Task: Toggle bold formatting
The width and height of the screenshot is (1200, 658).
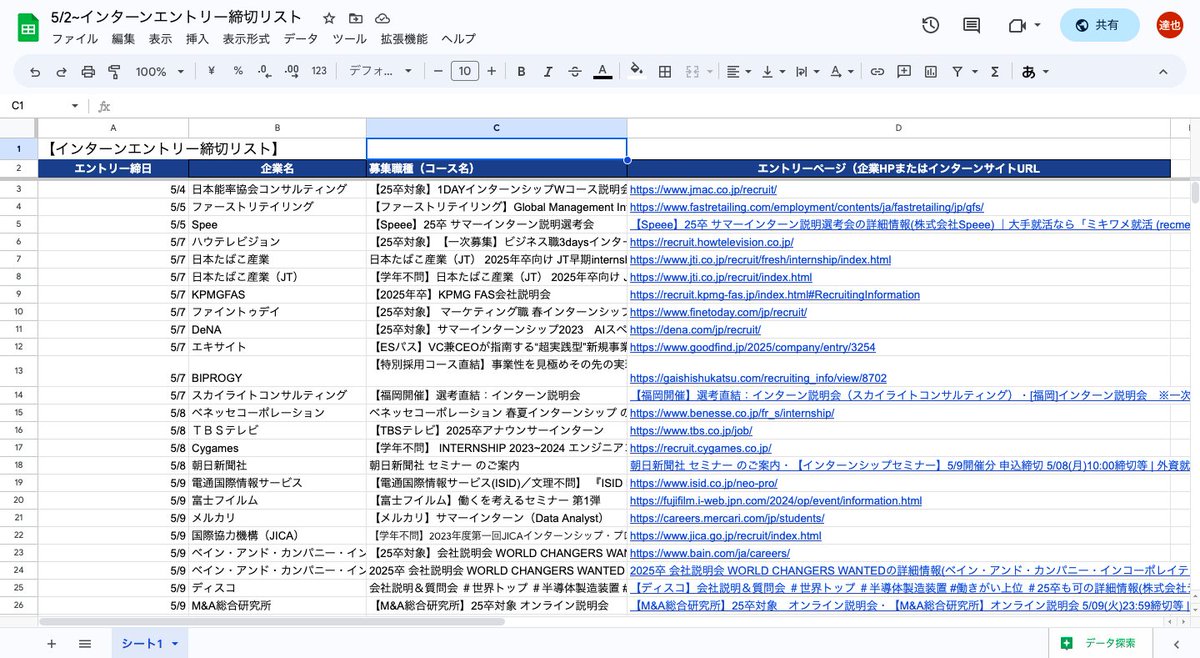Action: click(521, 71)
